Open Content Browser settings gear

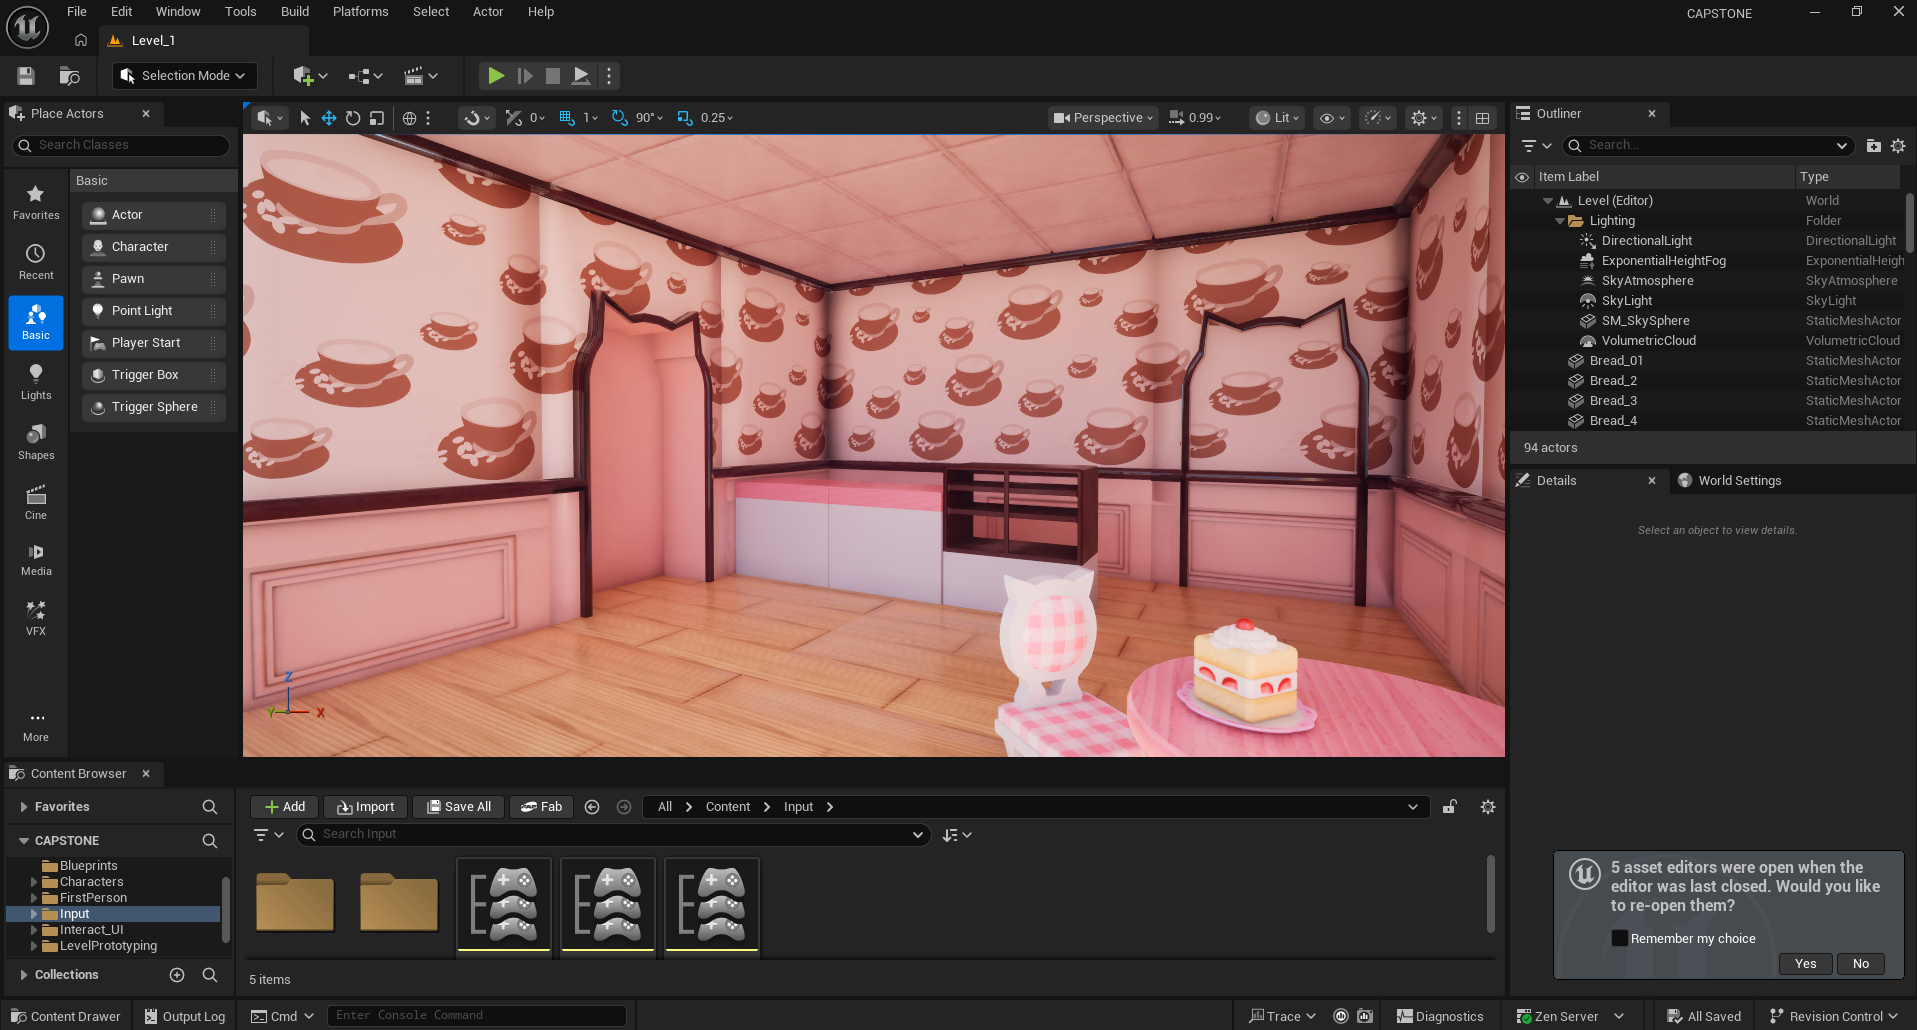point(1488,807)
